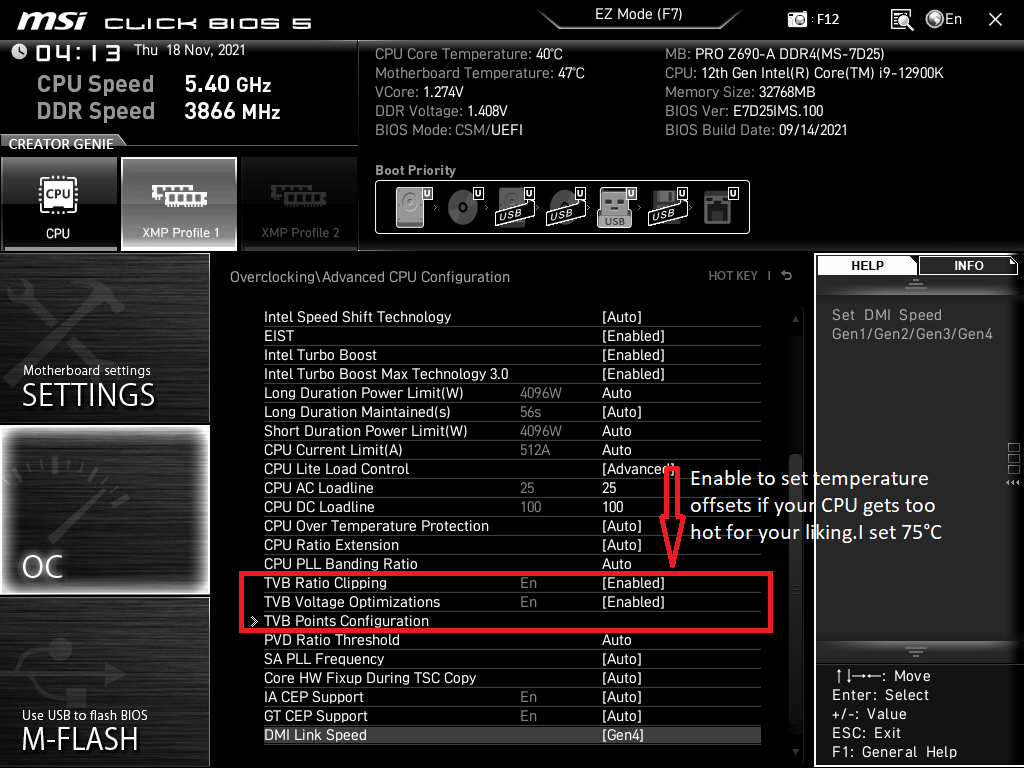This screenshot has width=1024, height=768.
Task: Open Long Duration Maintained(s) Auto dropdown
Action: (x=622, y=411)
